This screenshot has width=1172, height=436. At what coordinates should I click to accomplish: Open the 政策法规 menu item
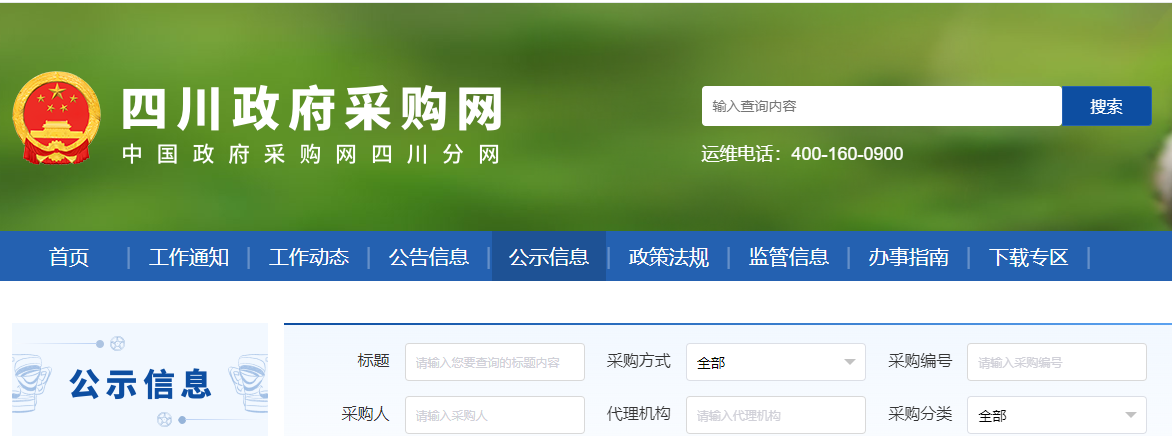pyautogui.click(x=668, y=257)
